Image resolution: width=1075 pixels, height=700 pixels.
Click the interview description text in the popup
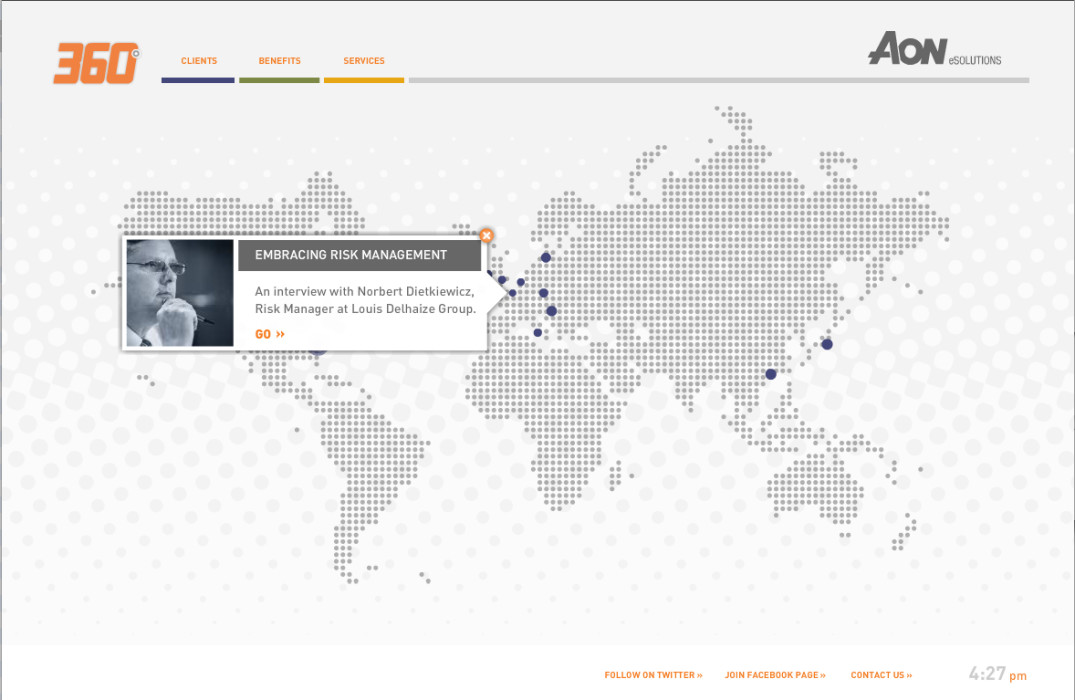pyautogui.click(x=364, y=300)
